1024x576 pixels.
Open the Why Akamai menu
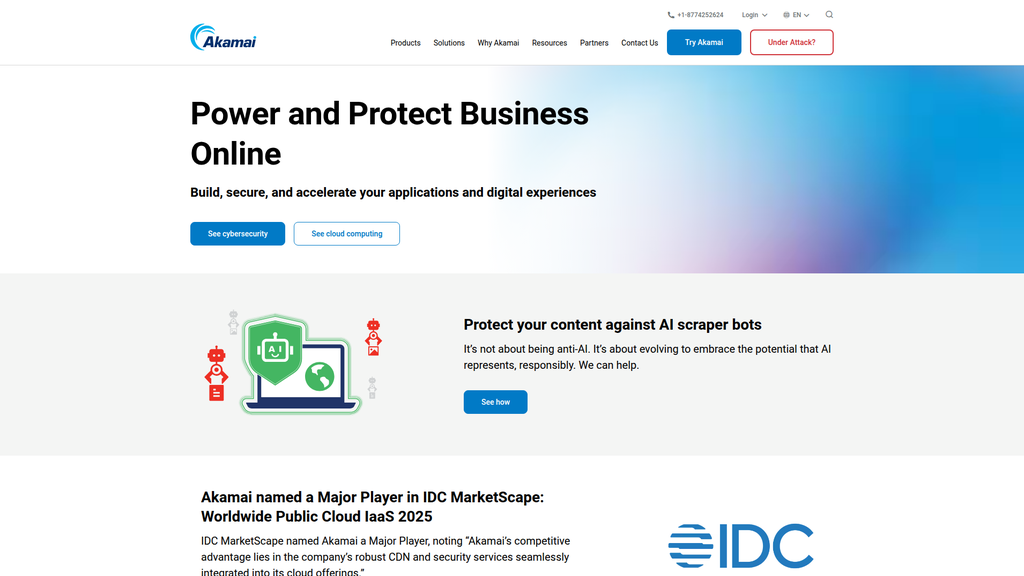pos(498,43)
